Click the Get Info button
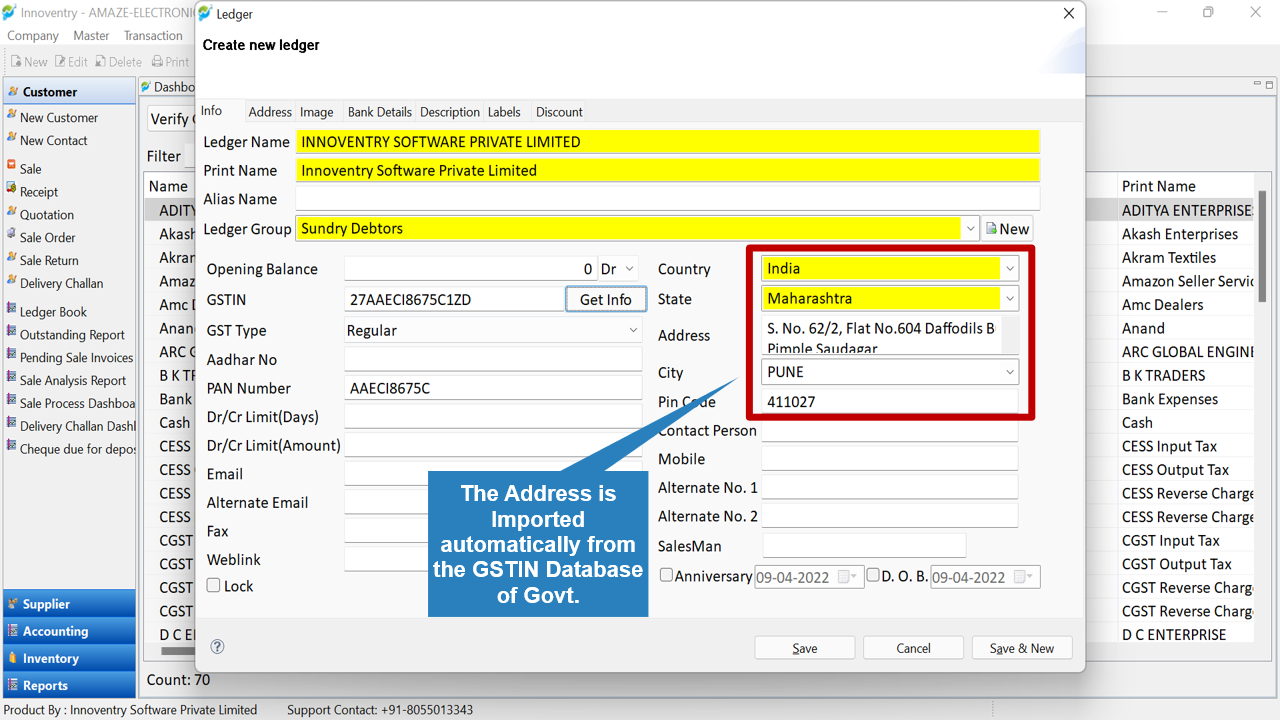This screenshot has width=1280, height=720. coord(606,299)
